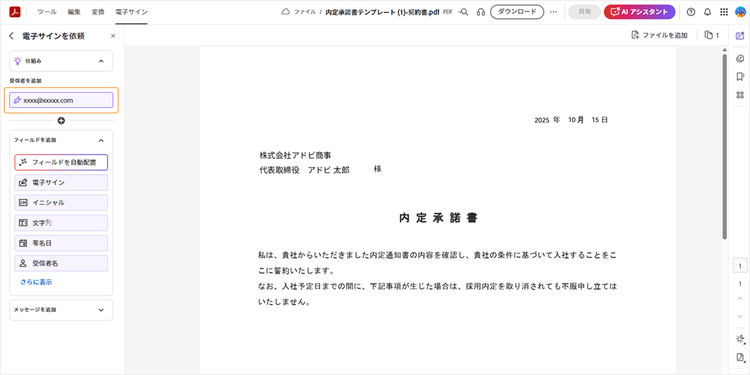Image resolution: width=750 pixels, height=375 pixels.
Task: Click the page count icon showing 1
Action: point(712,35)
